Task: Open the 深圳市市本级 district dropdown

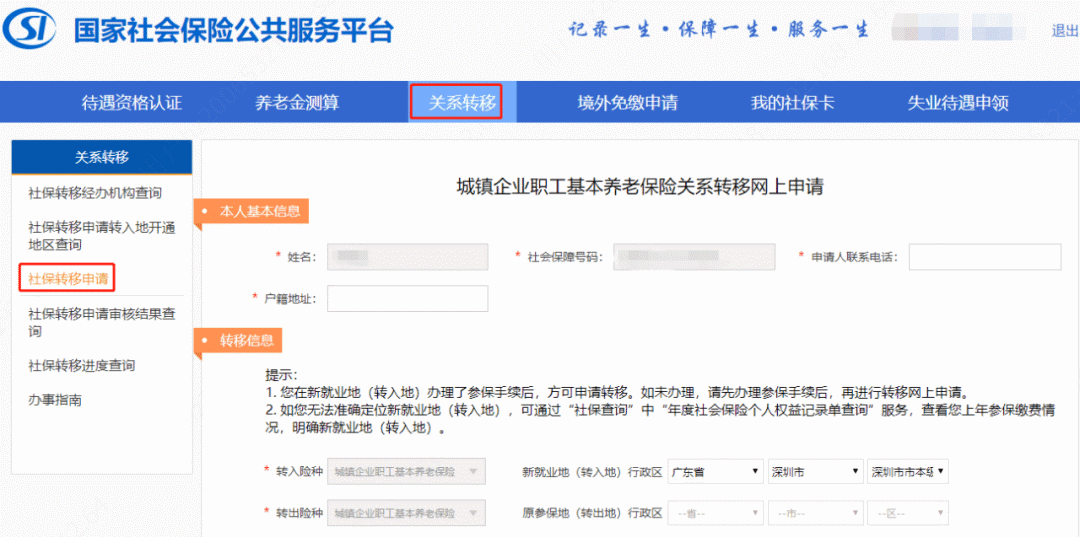Action: pyautogui.click(x=908, y=472)
